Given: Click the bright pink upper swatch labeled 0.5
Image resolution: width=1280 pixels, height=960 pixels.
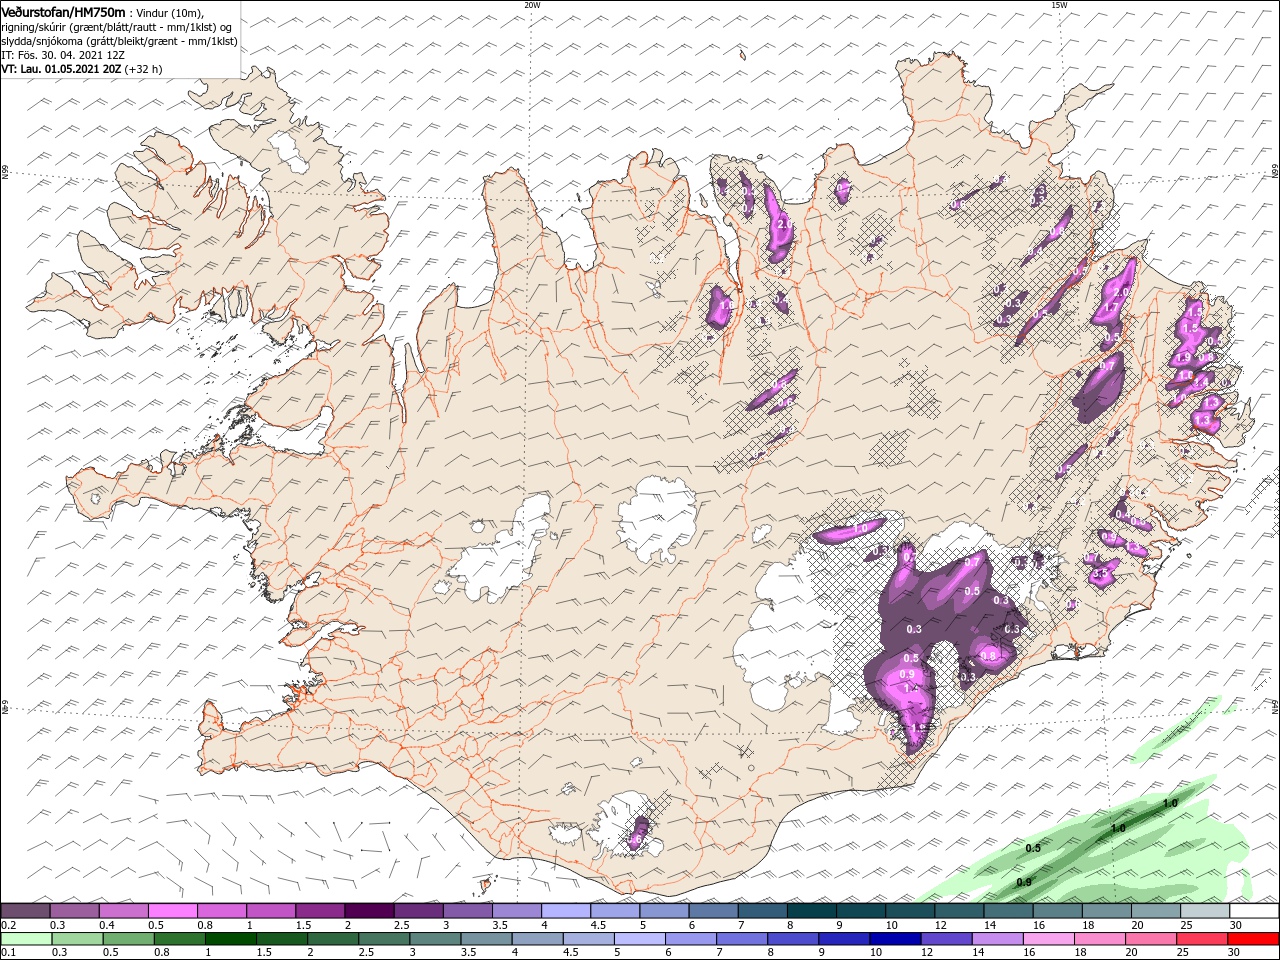Looking at the screenshot, I should pyautogui.click(x=173, y=911).
